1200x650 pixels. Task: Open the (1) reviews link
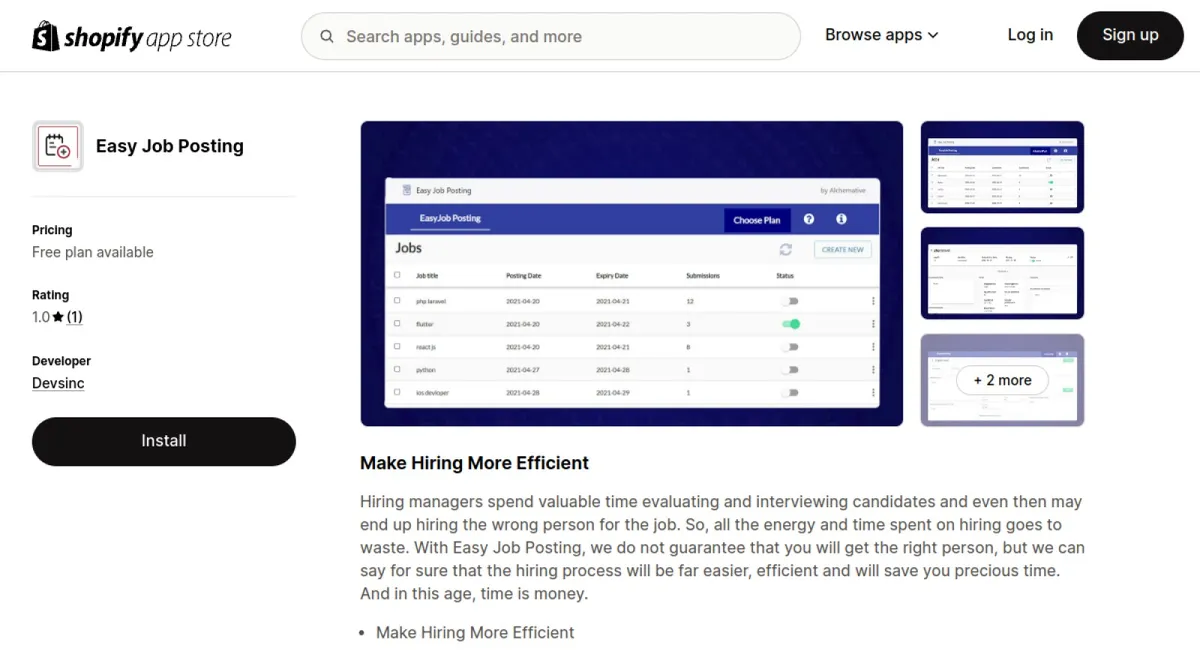coord(75,317)
